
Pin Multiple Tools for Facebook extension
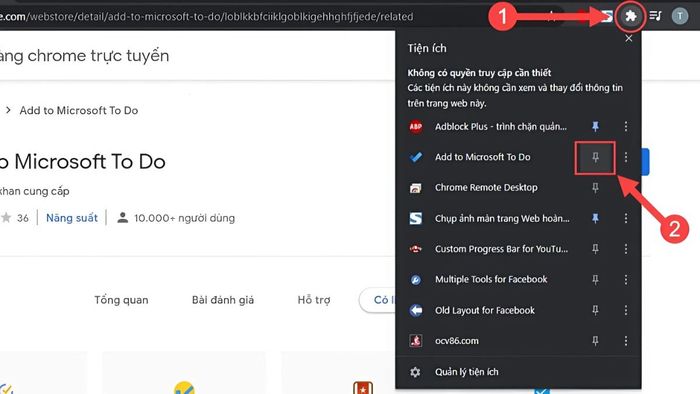595,280
